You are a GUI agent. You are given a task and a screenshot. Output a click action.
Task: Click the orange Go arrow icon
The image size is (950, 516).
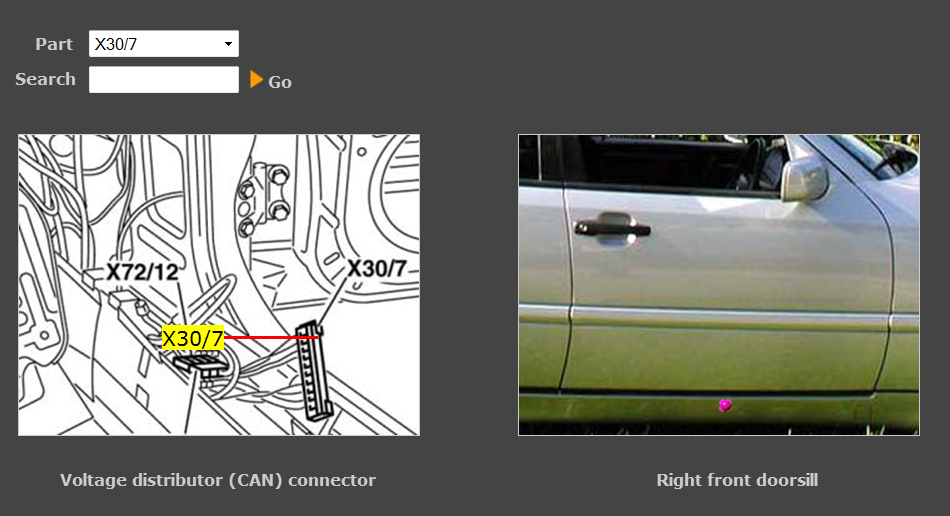coord(256,79)
